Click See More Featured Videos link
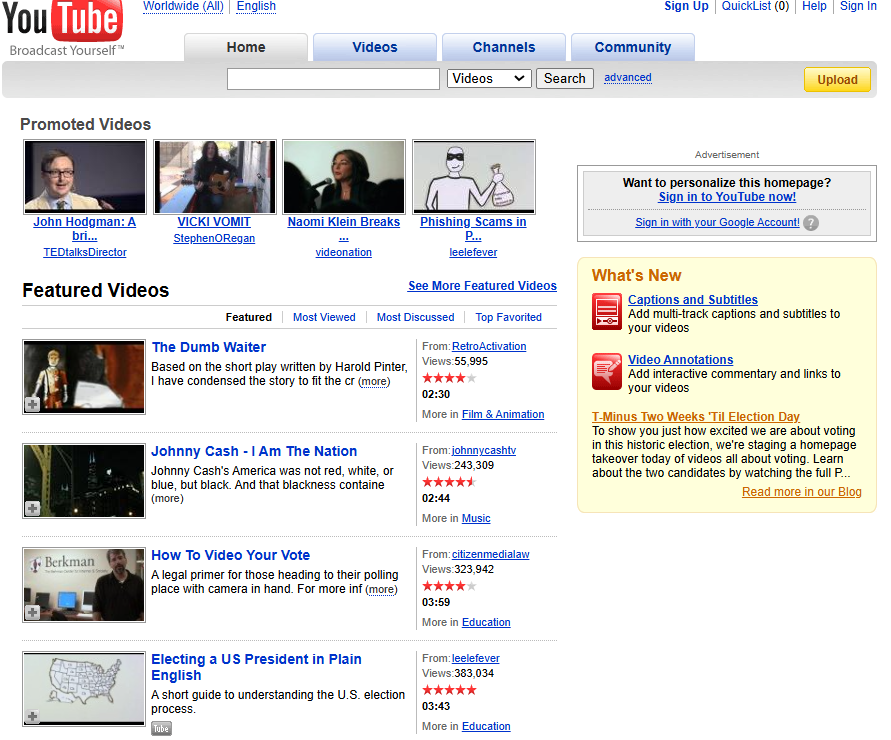This screenshot has width=891, height=740. [x=482, y=286]
